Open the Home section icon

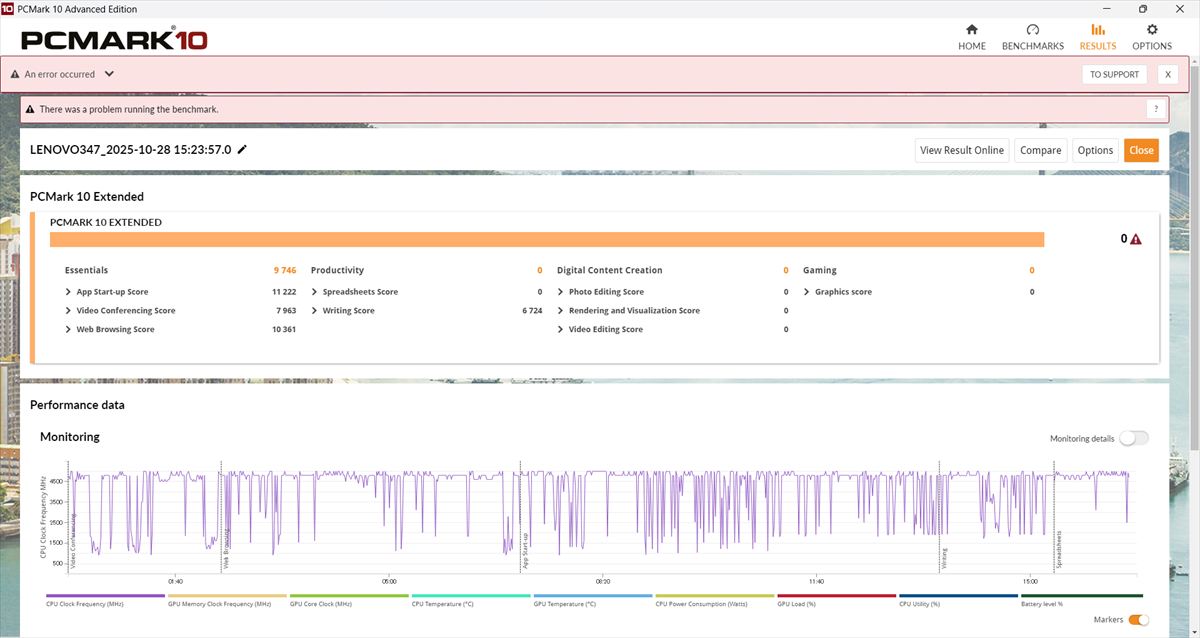[971, 30]
